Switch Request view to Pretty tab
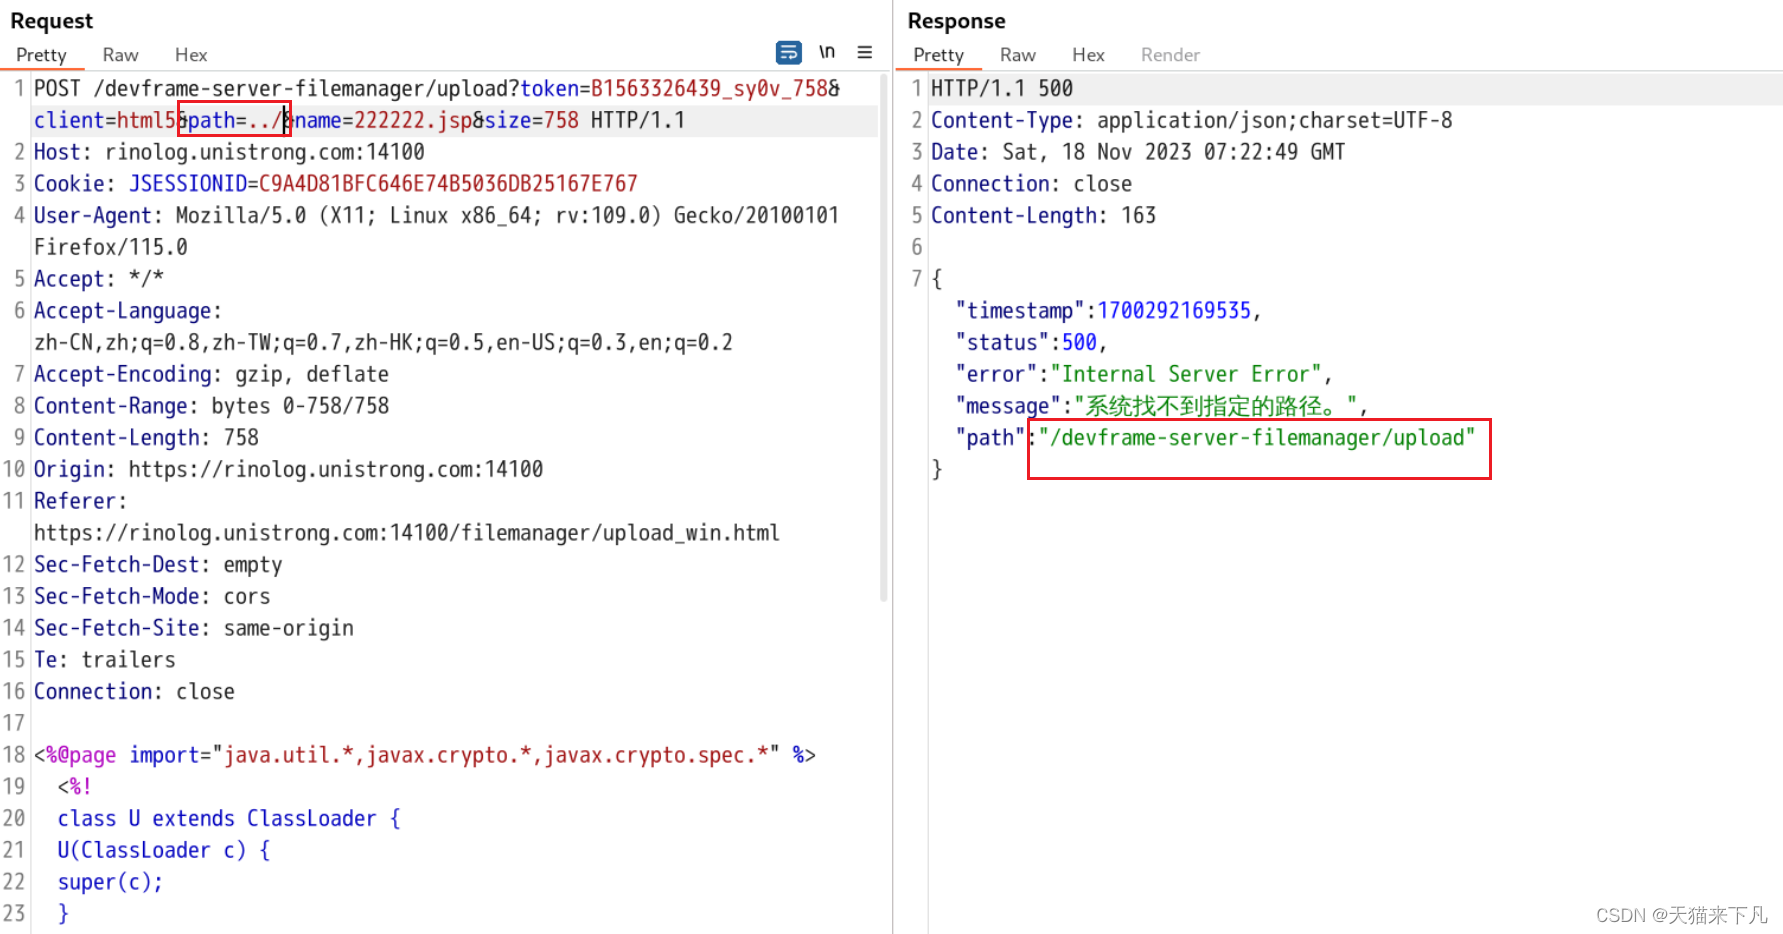1783x934 pixels. [41, 55]
